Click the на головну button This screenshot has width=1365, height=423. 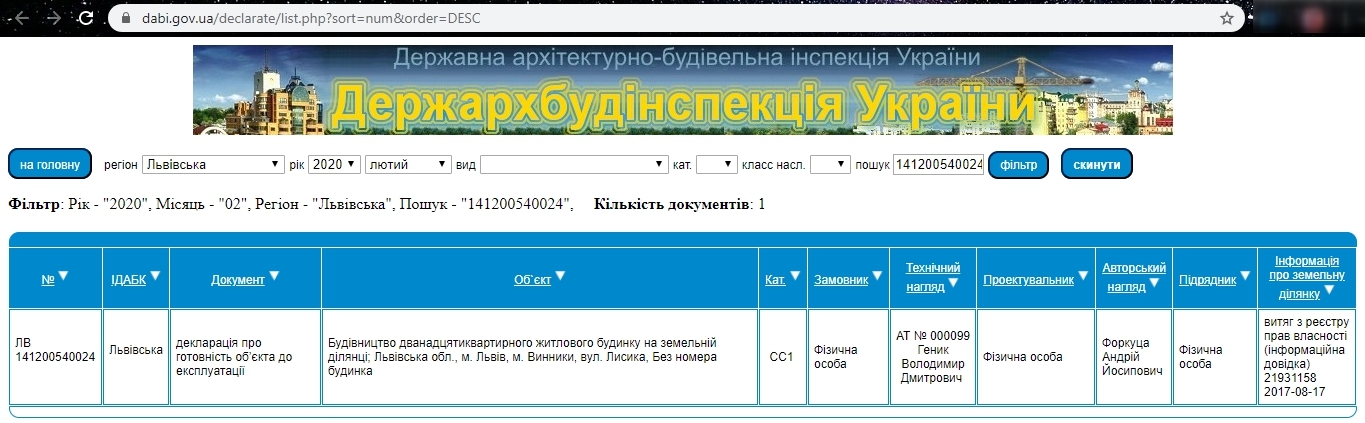50,164
